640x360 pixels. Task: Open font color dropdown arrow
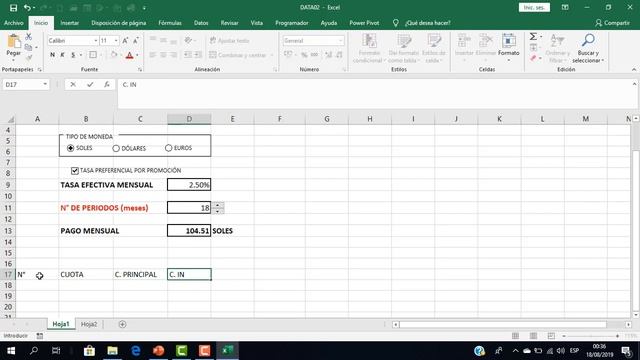pyautogui.click(x=137, y=55)
